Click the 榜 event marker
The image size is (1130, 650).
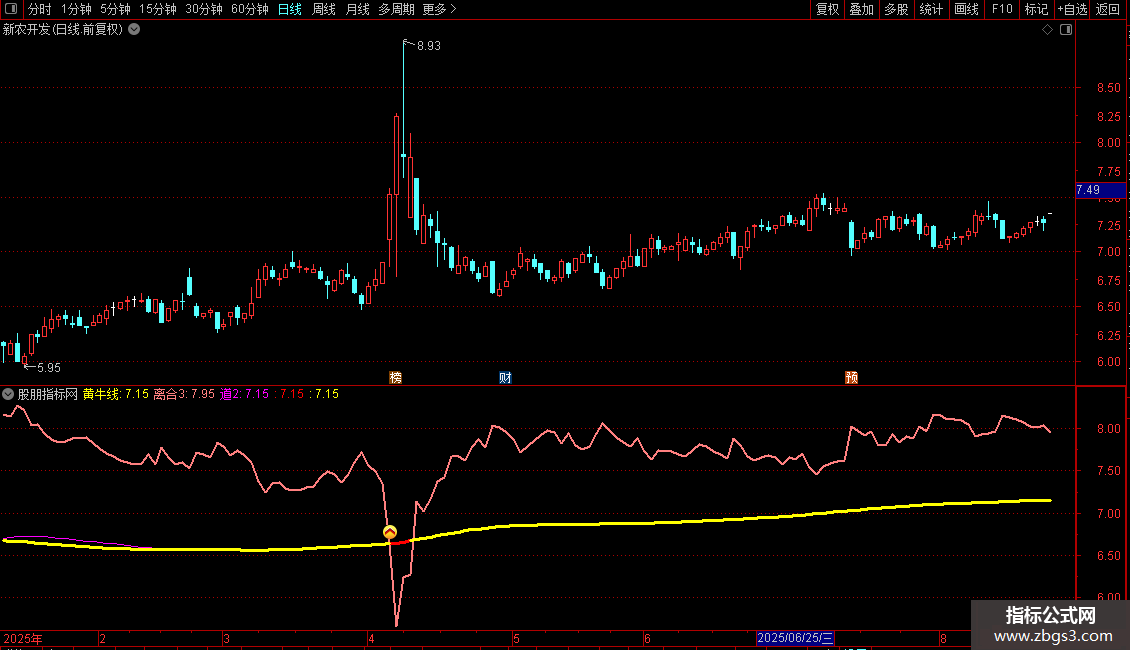(x=396, y=378)
